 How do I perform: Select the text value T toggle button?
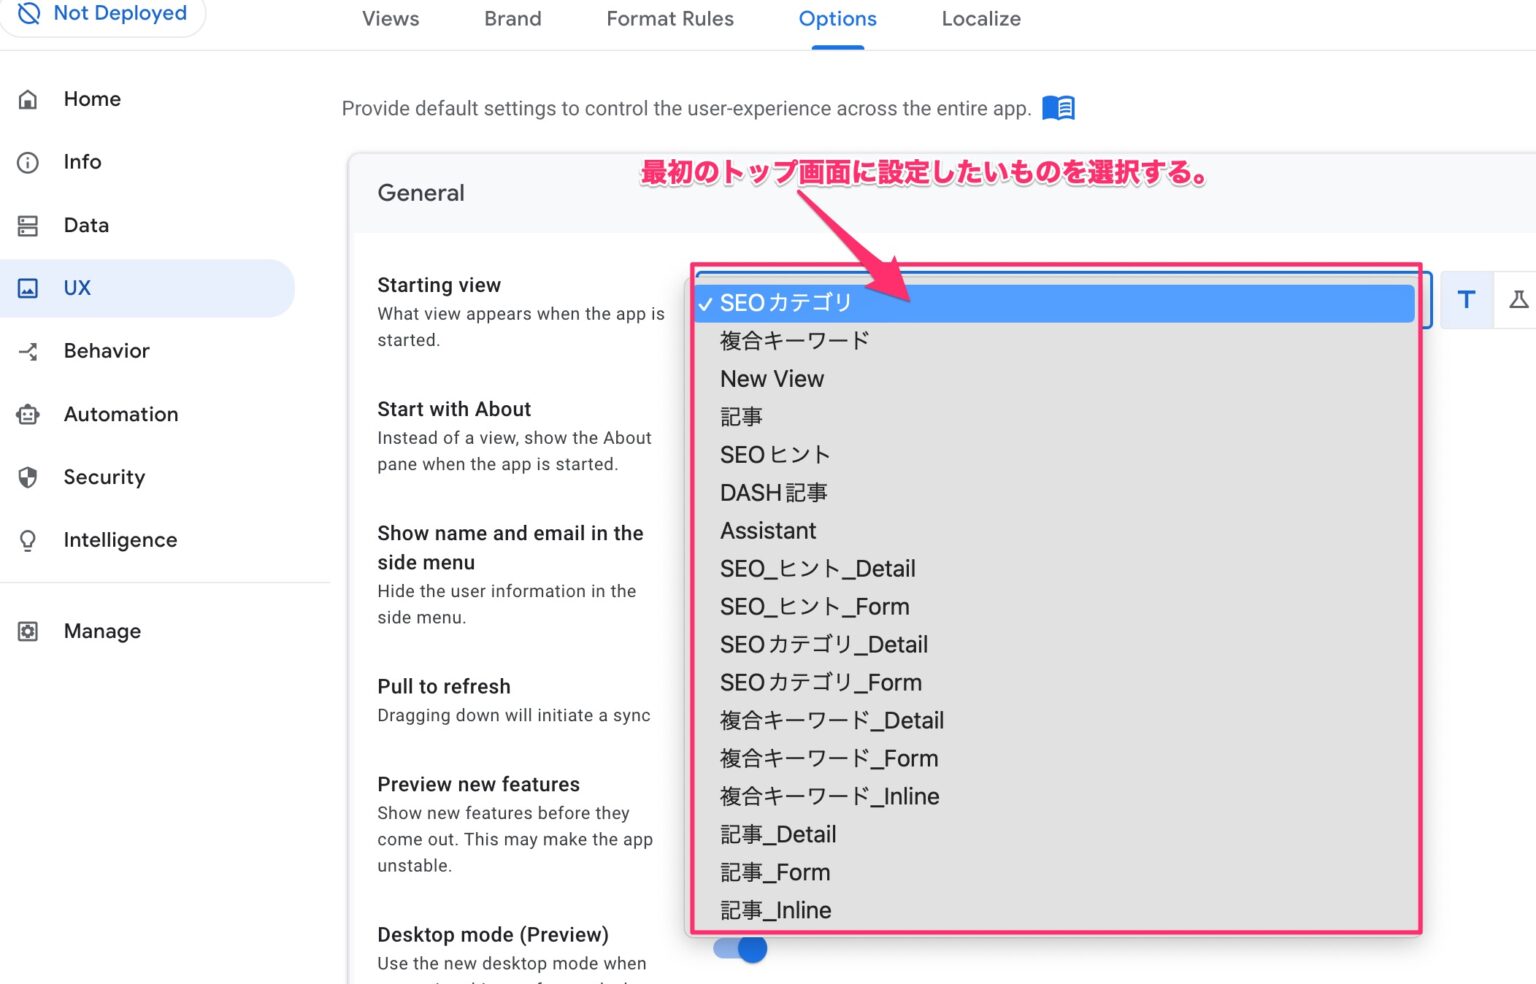(x=1465, y=299)
